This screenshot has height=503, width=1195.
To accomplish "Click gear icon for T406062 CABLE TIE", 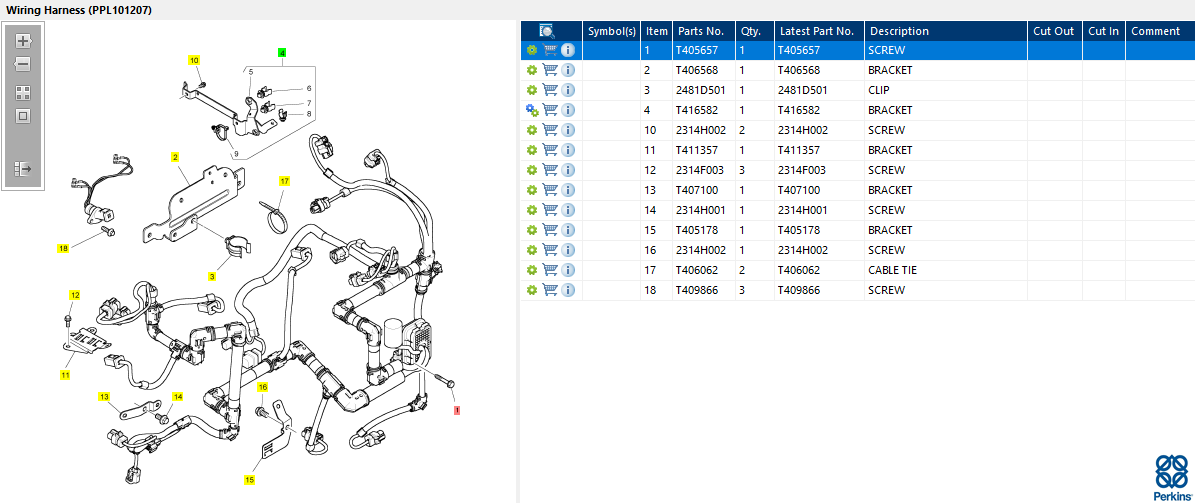I will [532, 270].
